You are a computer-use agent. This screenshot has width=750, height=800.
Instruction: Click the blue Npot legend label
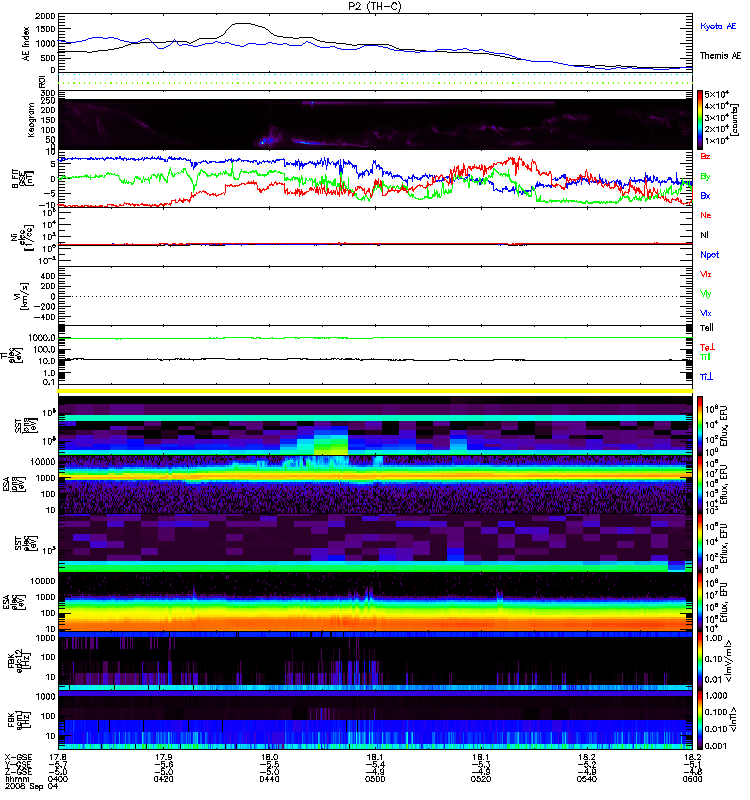pos(709,254)
